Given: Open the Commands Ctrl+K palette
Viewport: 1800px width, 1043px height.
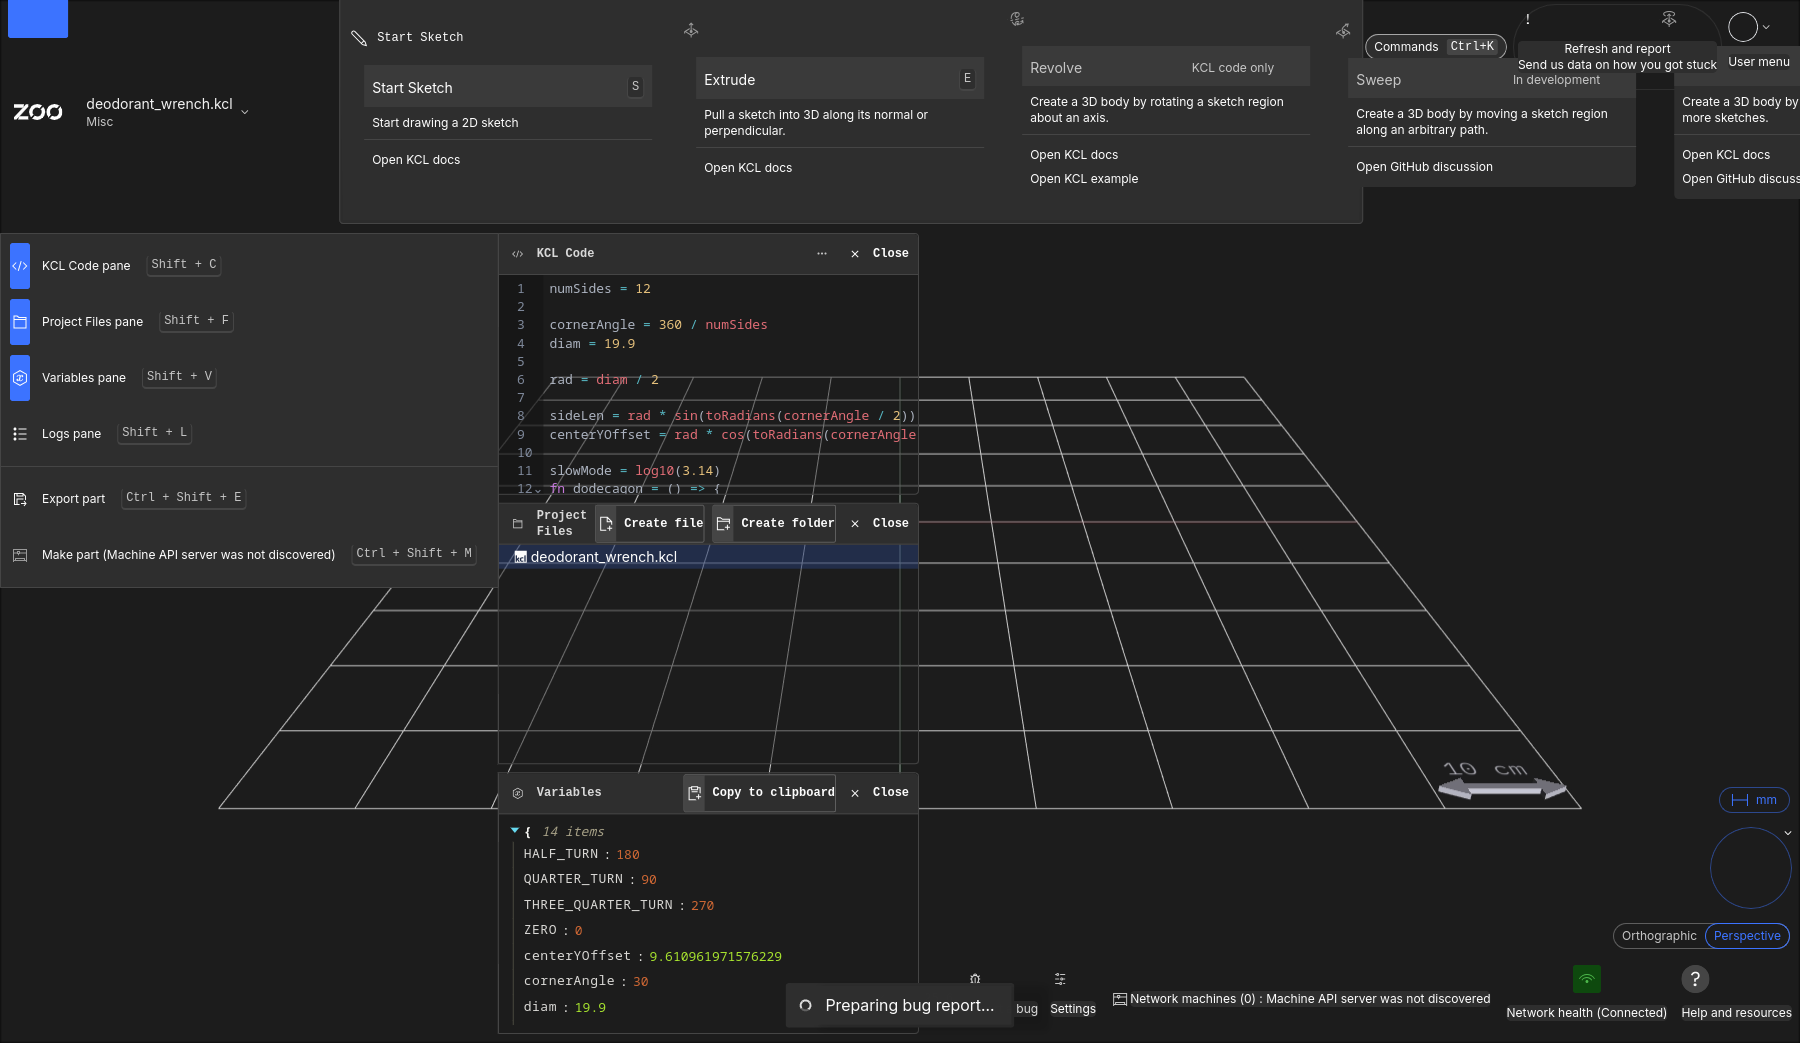Looking at the screenshot, I should pyautogui.click(x=1435, y=47).
